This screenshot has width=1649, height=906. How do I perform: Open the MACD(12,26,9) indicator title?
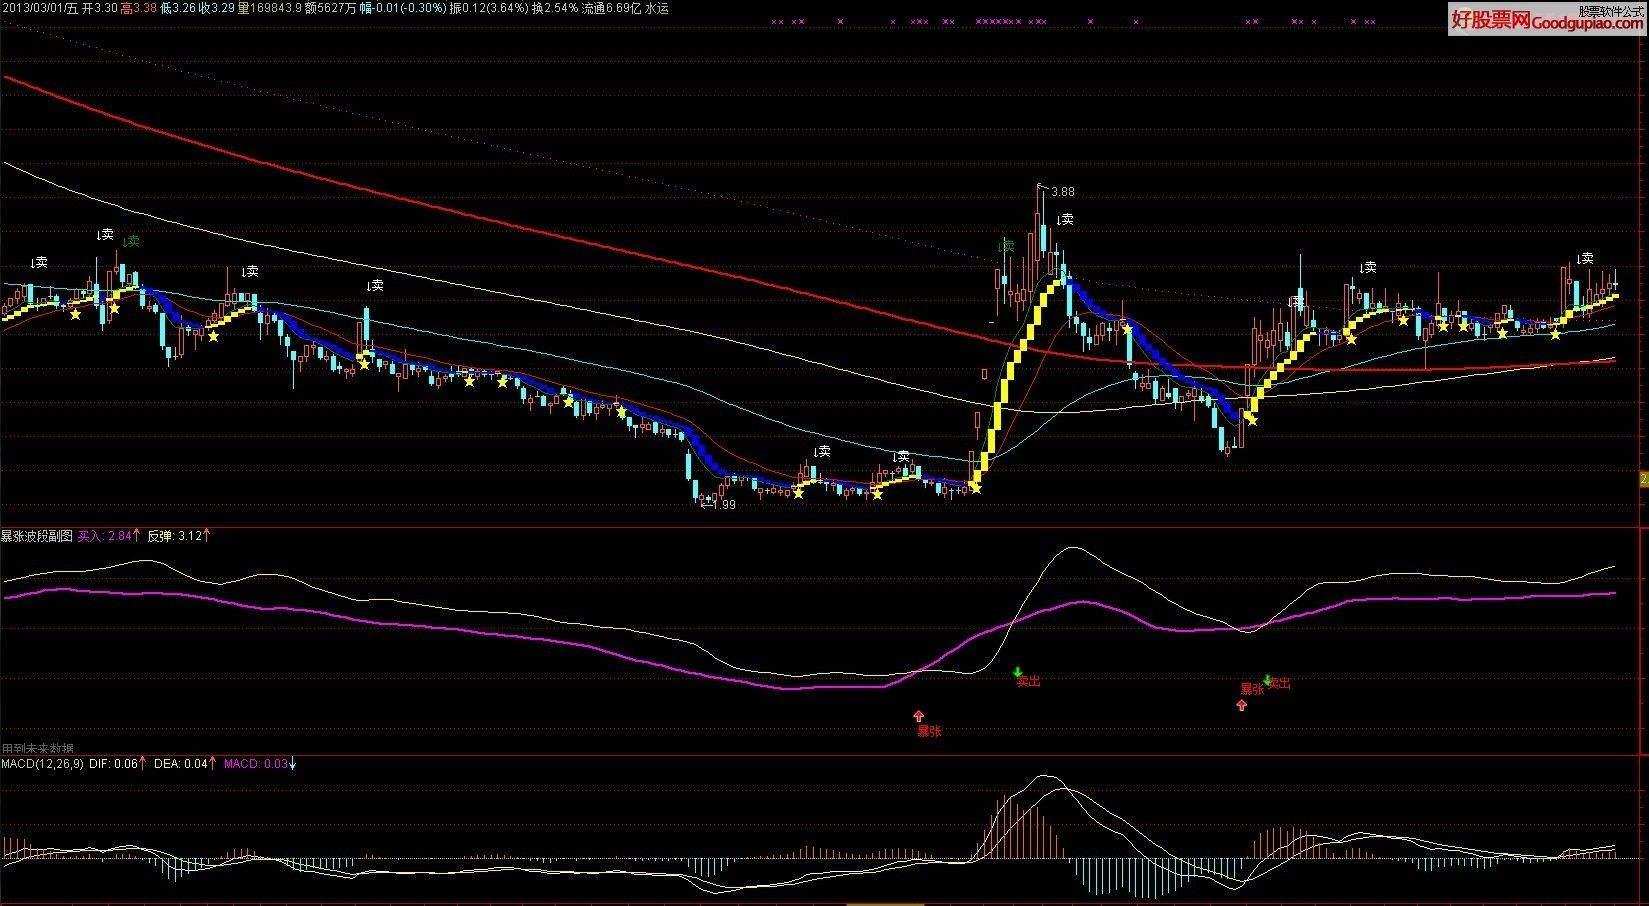coord(42,764)
